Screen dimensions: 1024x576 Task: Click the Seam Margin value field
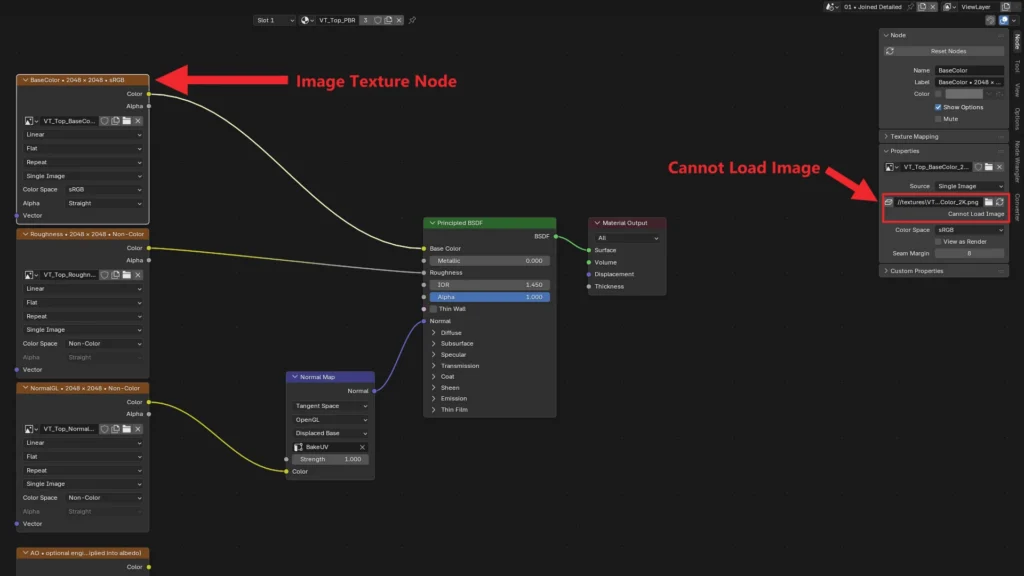(969, 253)
